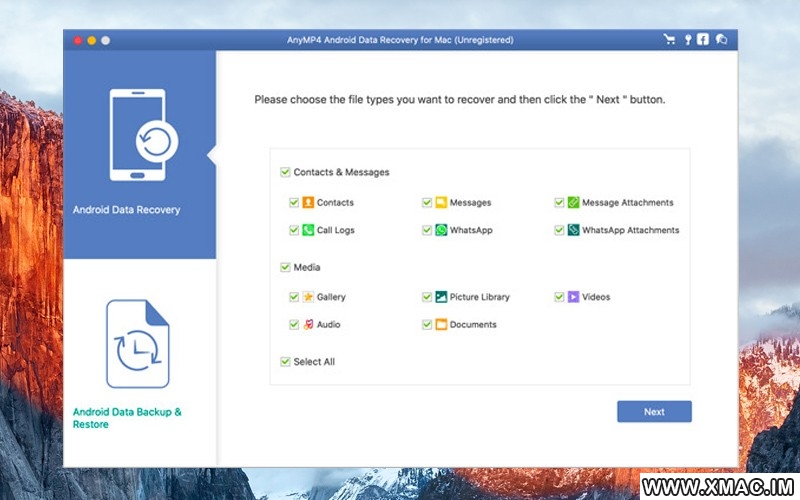Viewport: 800px width, 500px height.
Task: Uncheck the Videos checkbox
Action: coord(559,297)
